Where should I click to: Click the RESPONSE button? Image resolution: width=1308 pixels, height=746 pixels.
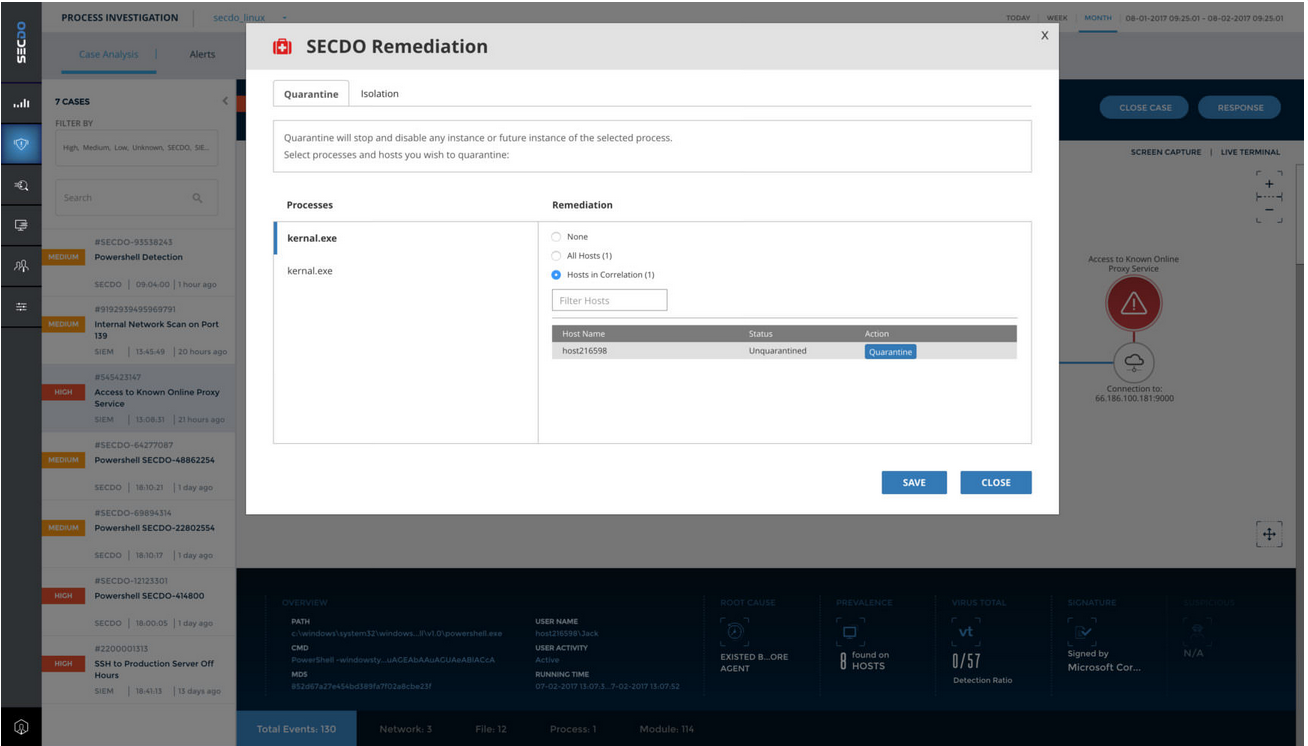click(1240, 108)
